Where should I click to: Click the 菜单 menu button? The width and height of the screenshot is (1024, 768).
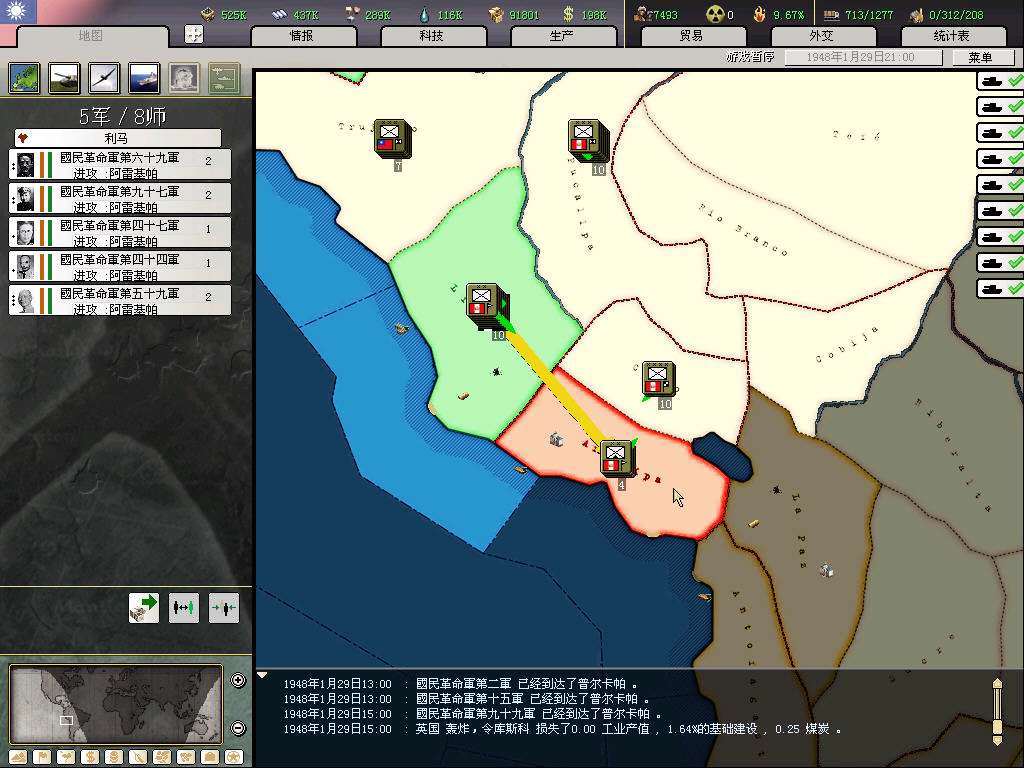[979, 58]
